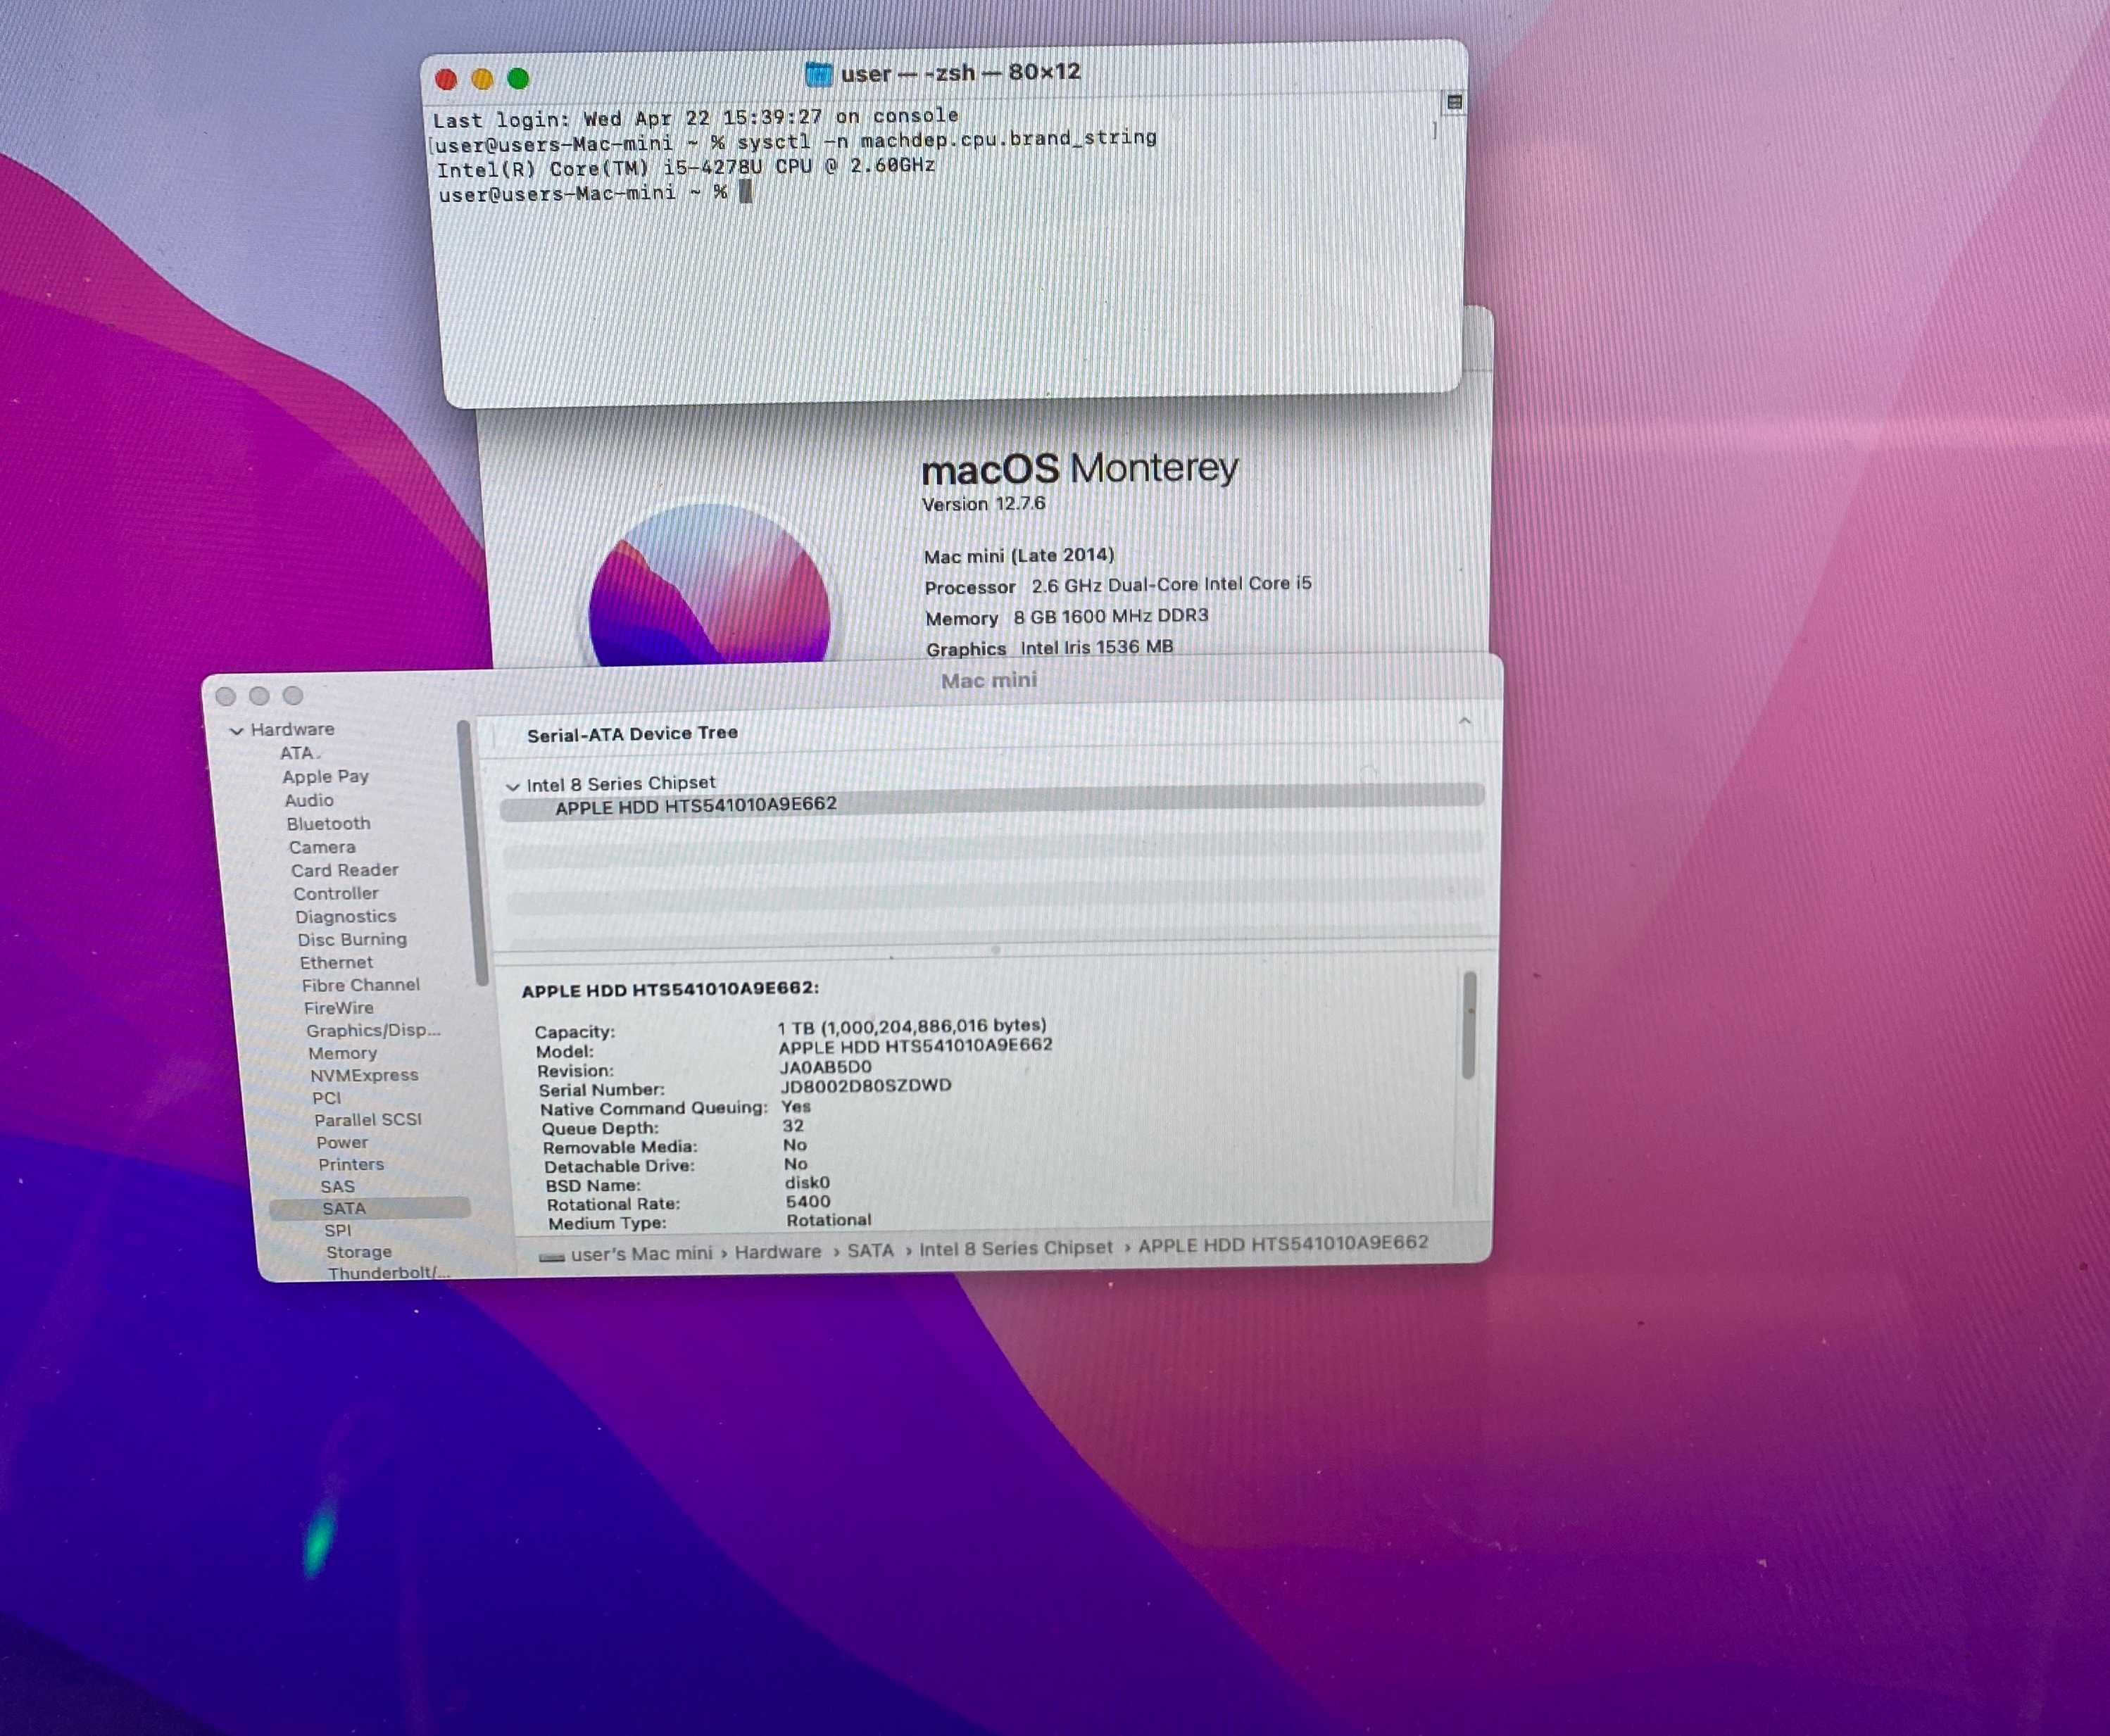Select Fibre Channel in sidebar
The width and height of the screenshot is (2110, 1736).
pos(361,985)
